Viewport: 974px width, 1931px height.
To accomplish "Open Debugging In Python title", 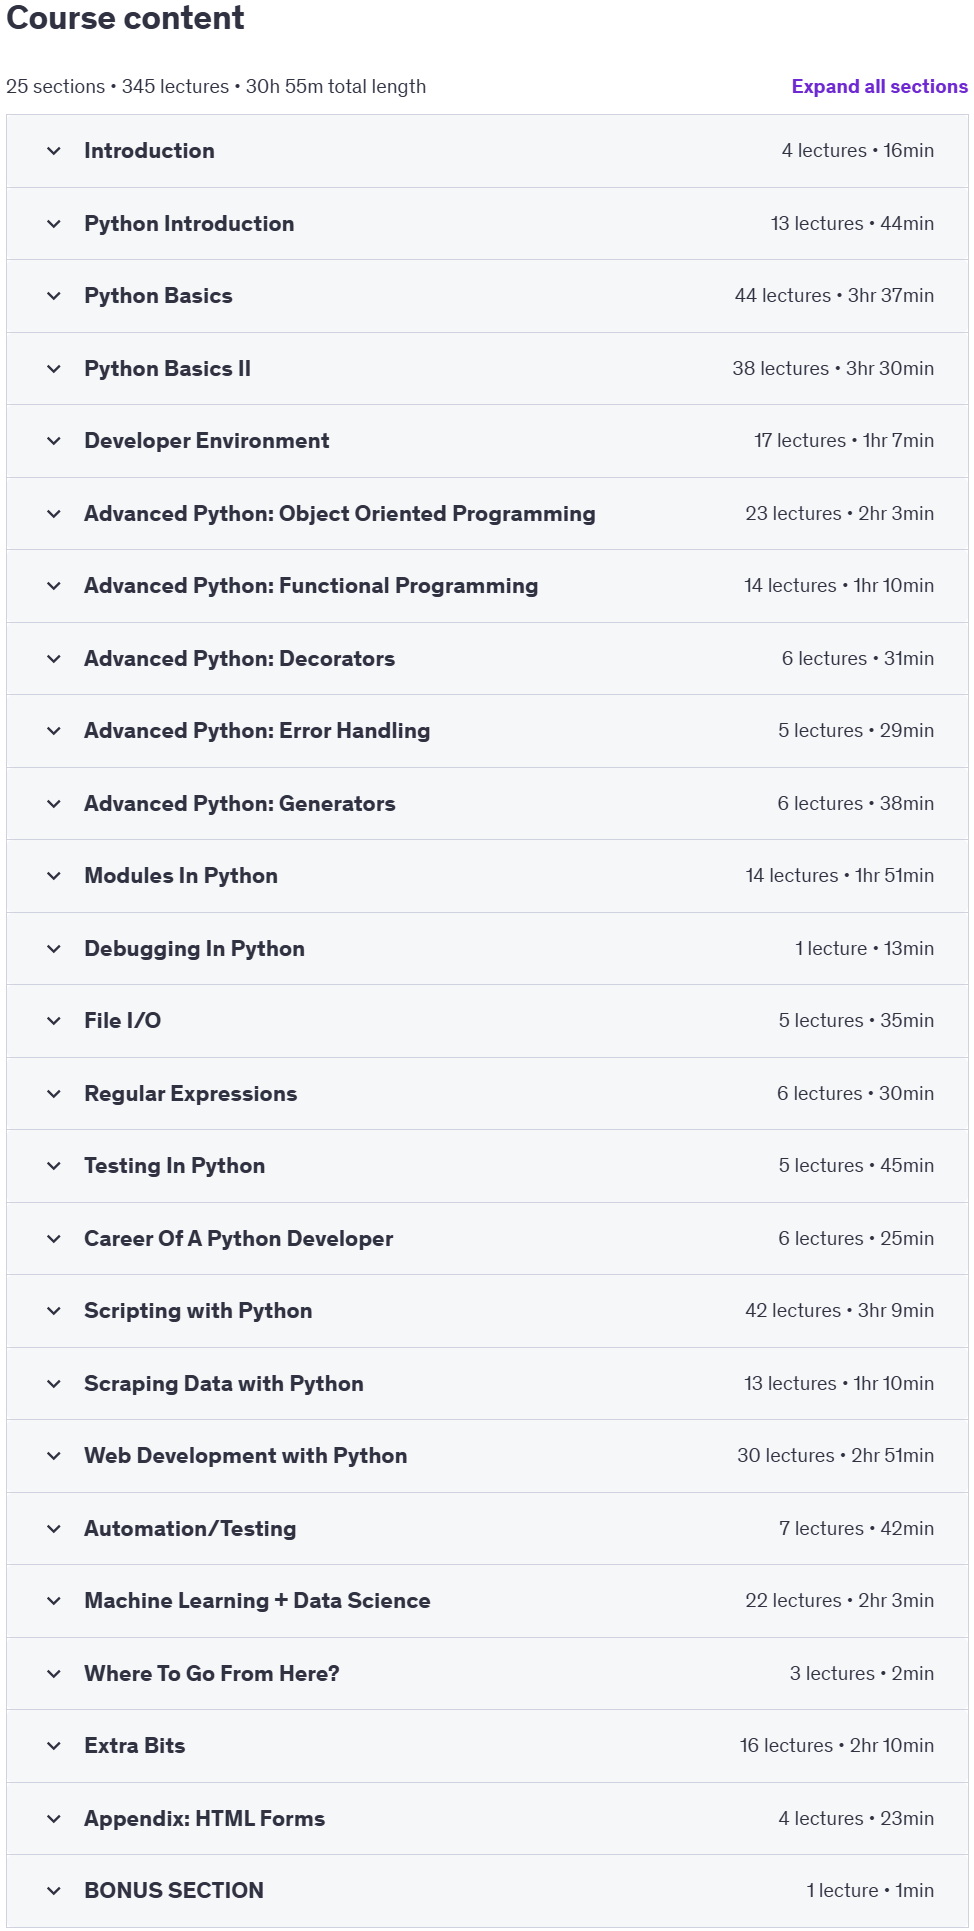I will coord(194,949).
